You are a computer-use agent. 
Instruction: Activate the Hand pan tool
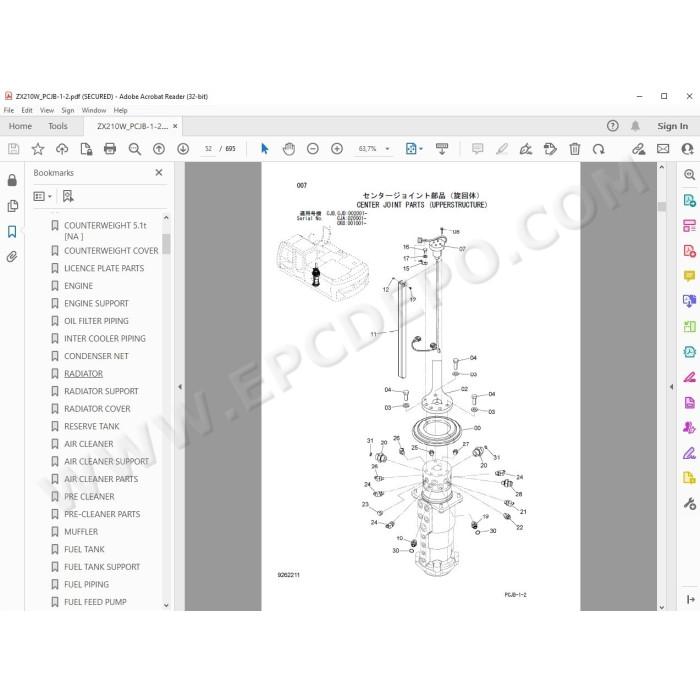(x=289, y=149)
